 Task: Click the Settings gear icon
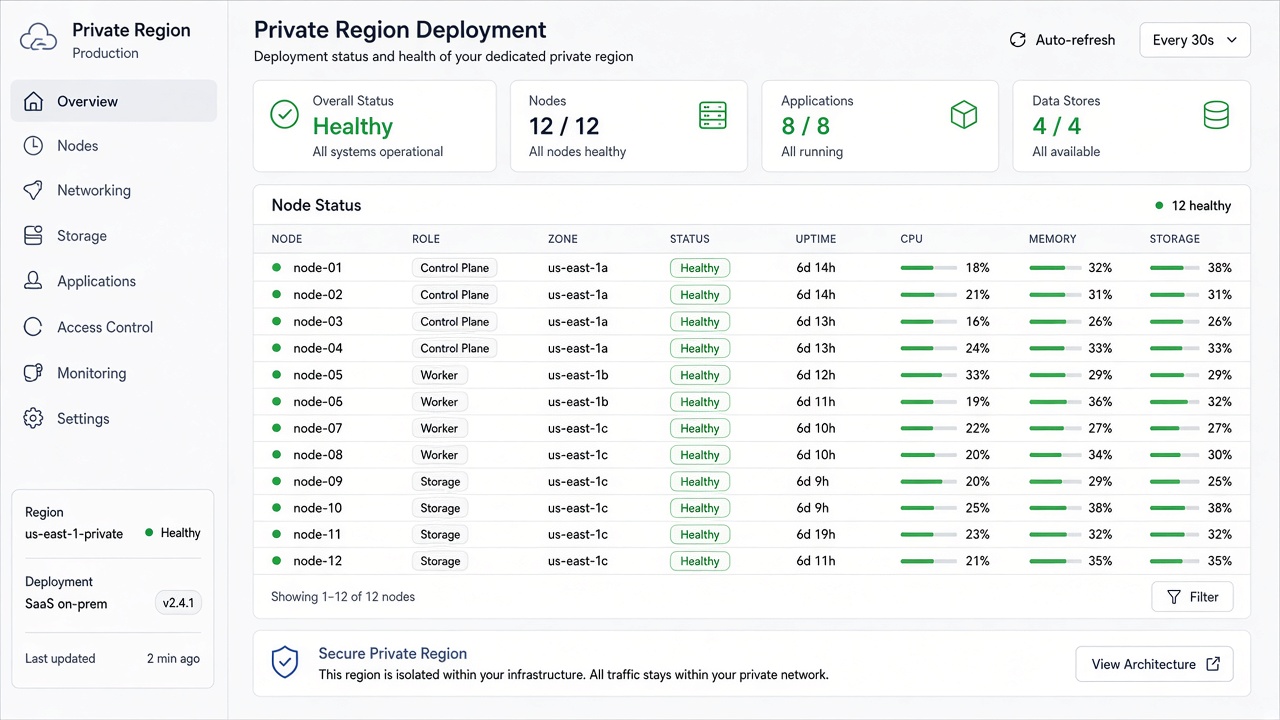tap(33, 419)
